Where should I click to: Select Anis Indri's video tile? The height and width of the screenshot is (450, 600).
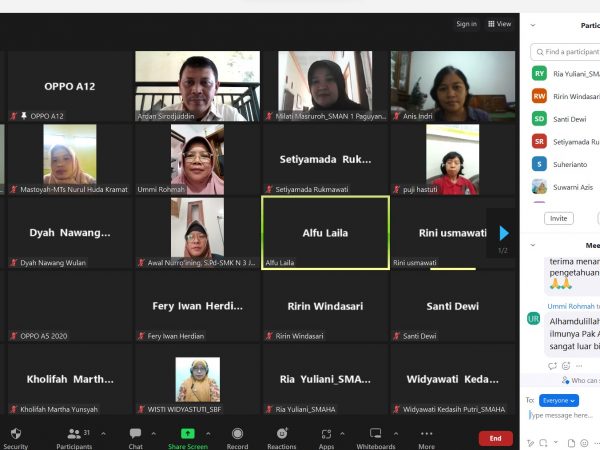(x=453, y=86)
